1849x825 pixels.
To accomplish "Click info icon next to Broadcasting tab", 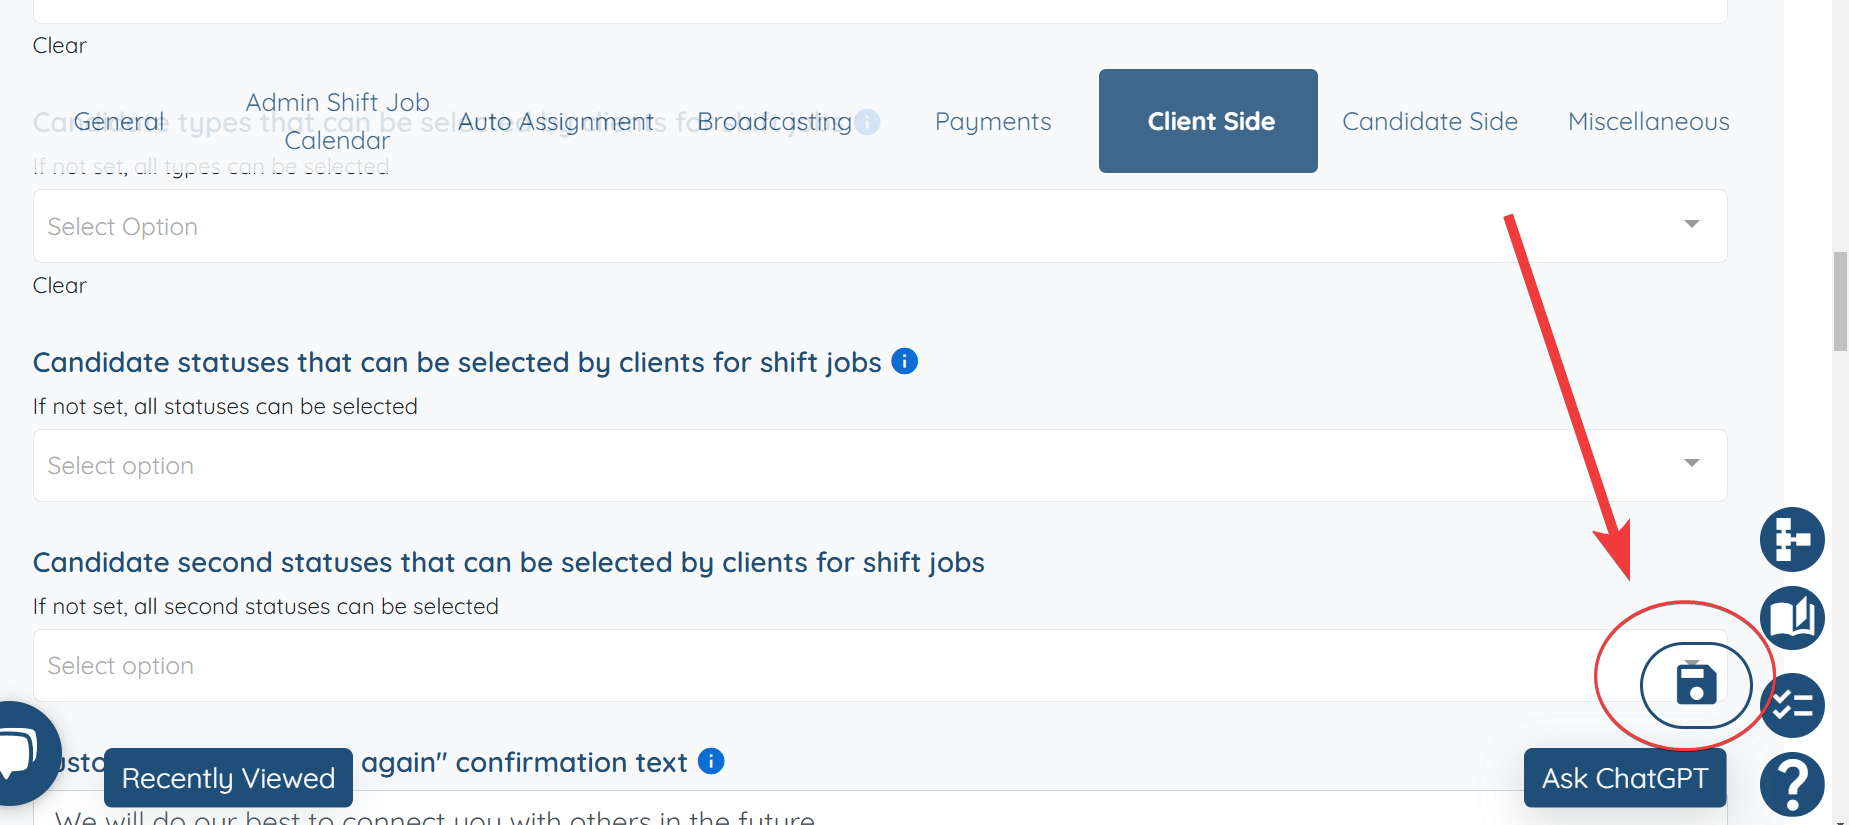I will pyautogui.click(x=868, y=122).
